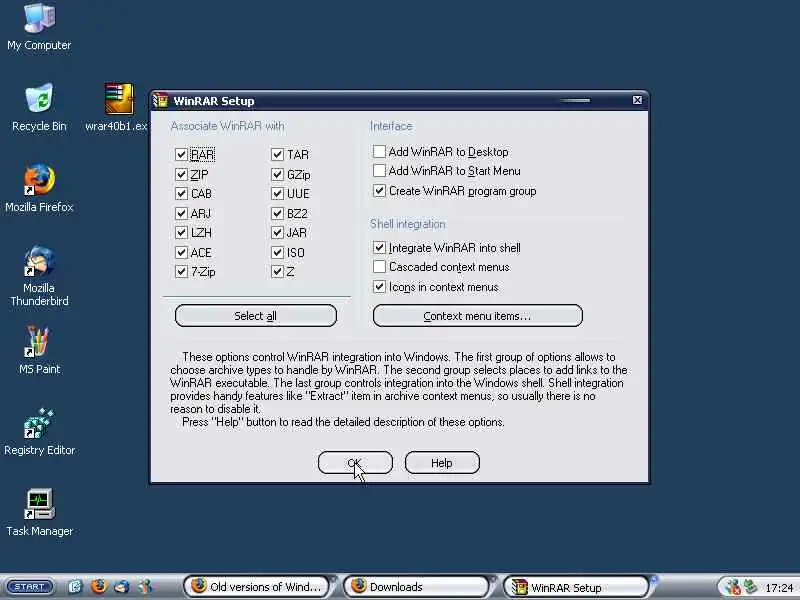Open Context menu items dialog
Screen dimensions: 800x600
(478, 316)
